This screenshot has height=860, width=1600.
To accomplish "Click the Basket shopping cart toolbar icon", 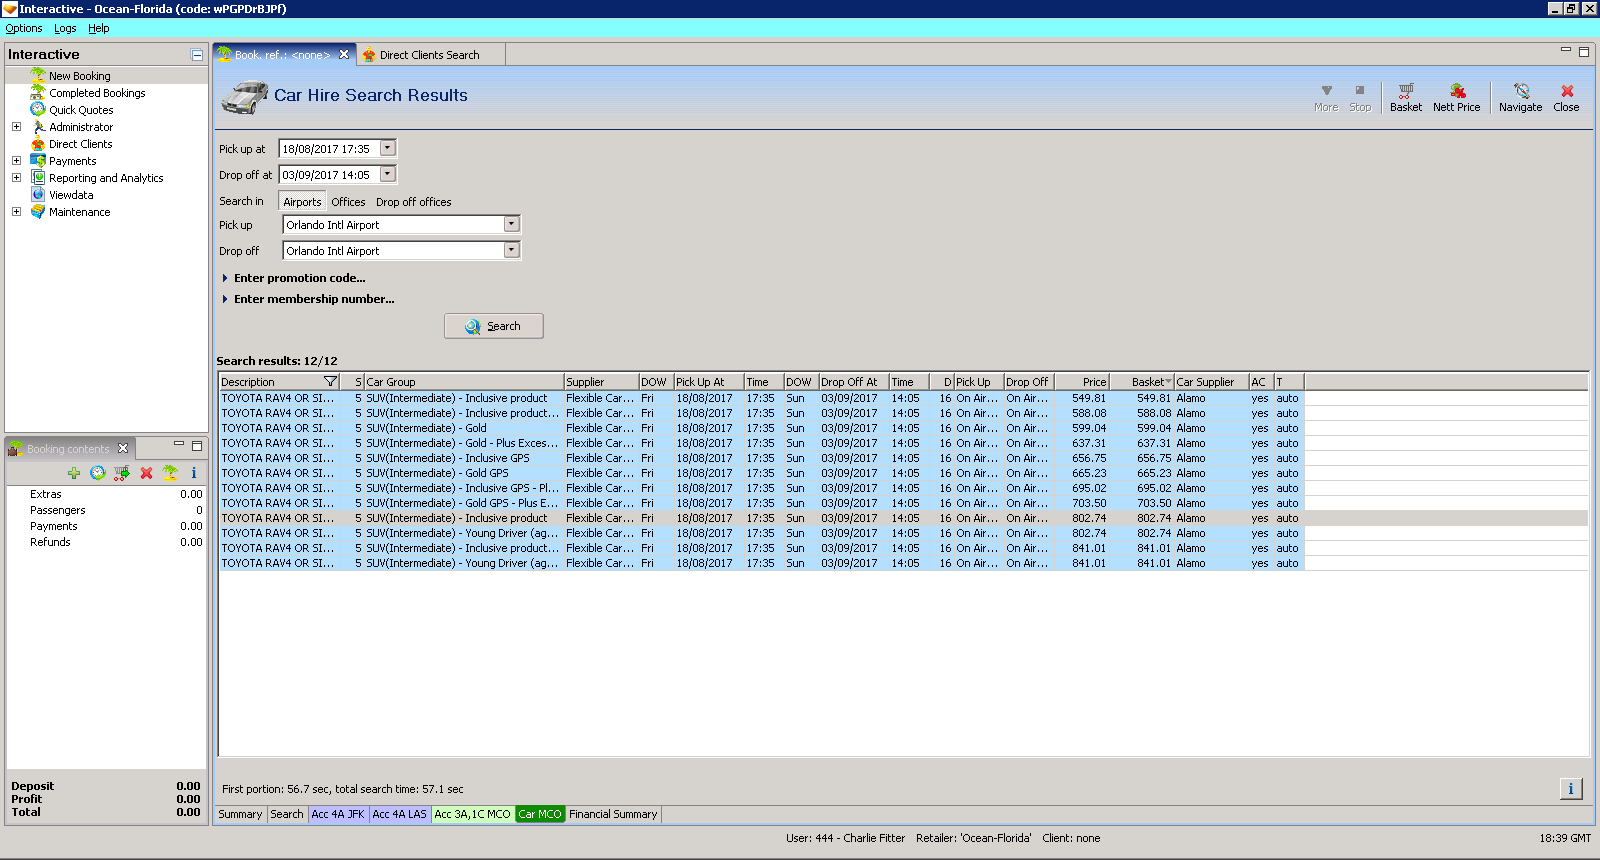I will [x=1406, y=97].
